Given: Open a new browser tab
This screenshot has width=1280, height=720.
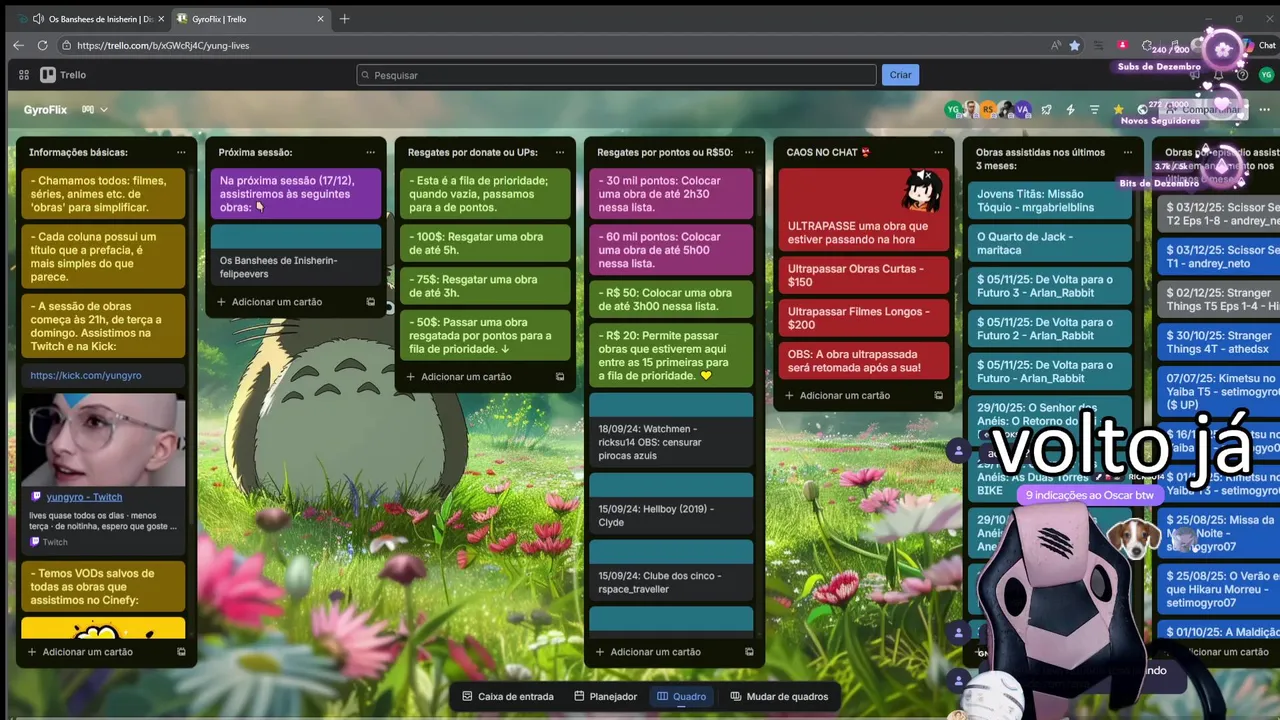Looking at the screenshot, I should click(x=344, y=19).
